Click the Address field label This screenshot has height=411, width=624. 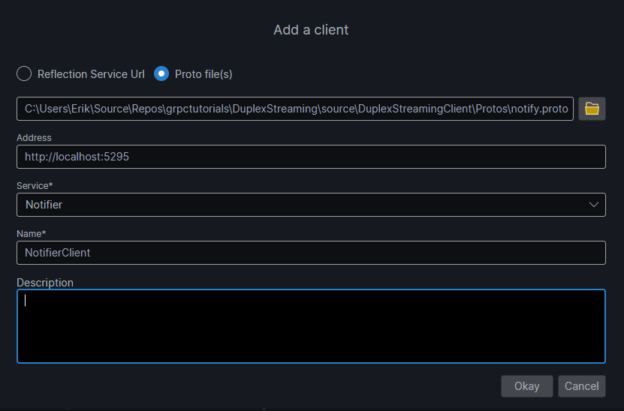[35, 137]
